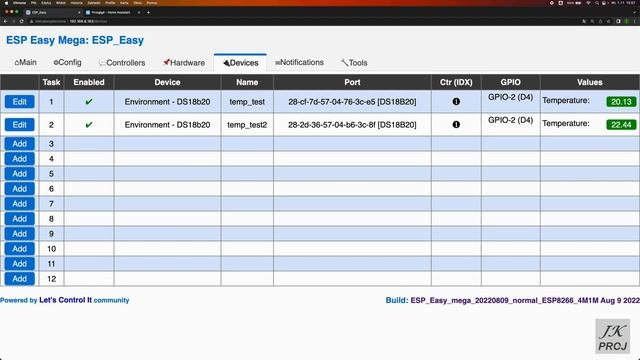Open a new browser tab
The height and width of the screenshot is (360, 640).
point(148,13)
